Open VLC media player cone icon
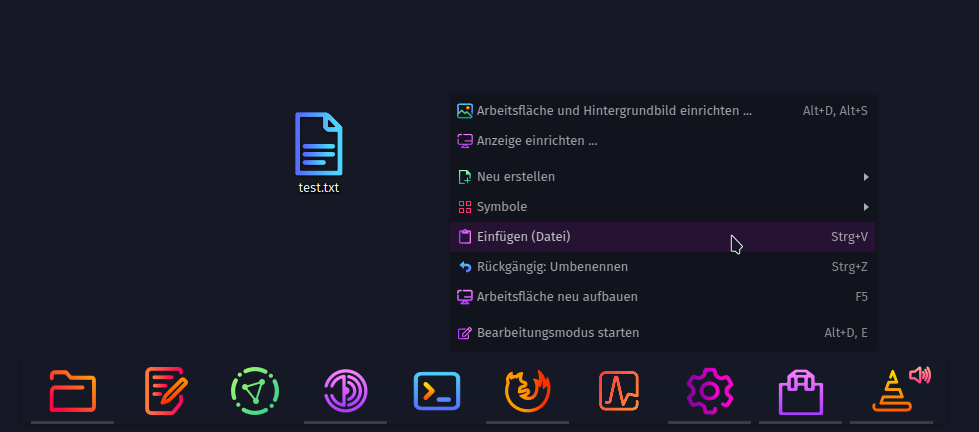 point(892,392)
